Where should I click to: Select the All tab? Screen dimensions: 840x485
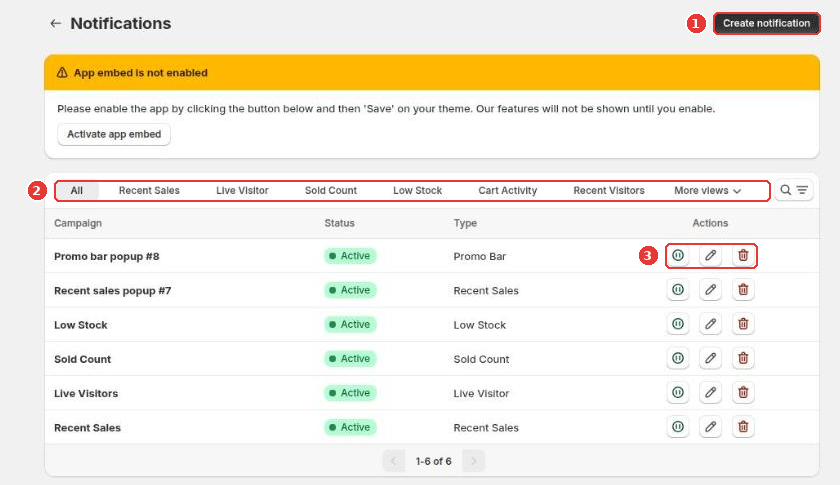pos(77,191)
